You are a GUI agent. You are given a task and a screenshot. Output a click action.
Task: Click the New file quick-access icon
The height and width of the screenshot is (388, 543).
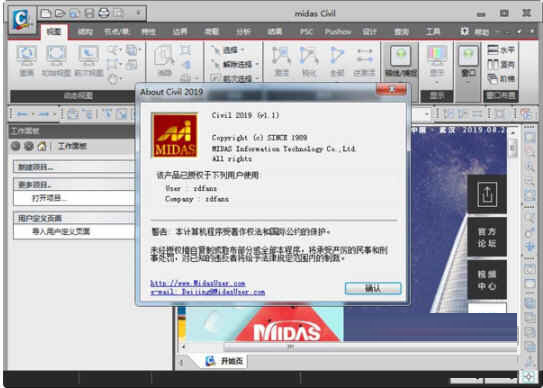tap(45, 13)
